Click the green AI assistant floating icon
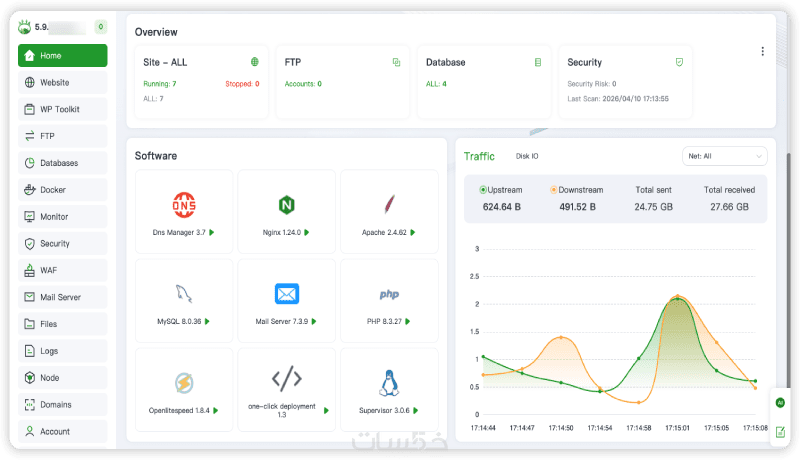 coord(780,403)
